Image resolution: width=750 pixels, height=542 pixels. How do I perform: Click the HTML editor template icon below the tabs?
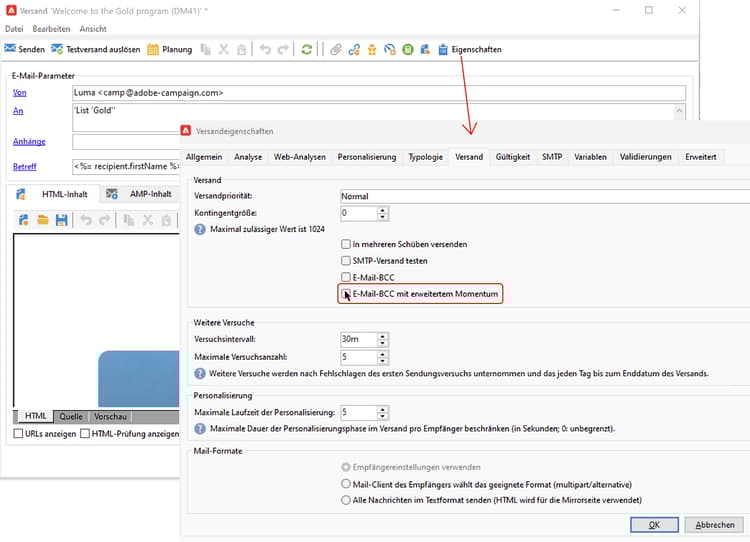(23, 220)
